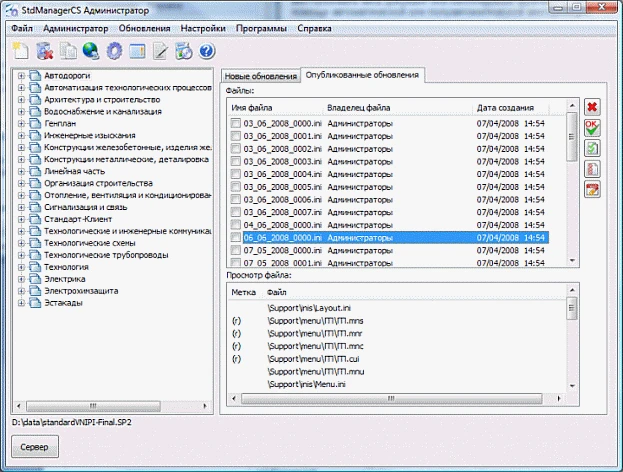This screenshot has width=623, height=472.
Task: Switch to the Новые обновления tab
Action: [x=260, y=76]
